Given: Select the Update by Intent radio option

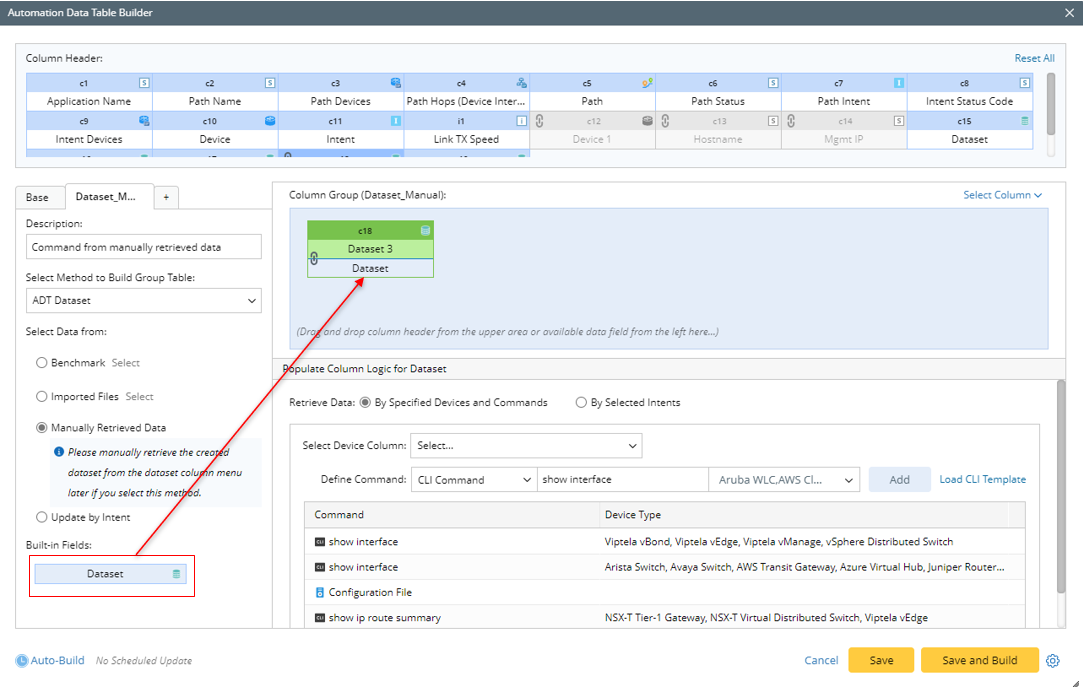Looking at the screenshot, I should pyautogui.click(x=42, y=517).
